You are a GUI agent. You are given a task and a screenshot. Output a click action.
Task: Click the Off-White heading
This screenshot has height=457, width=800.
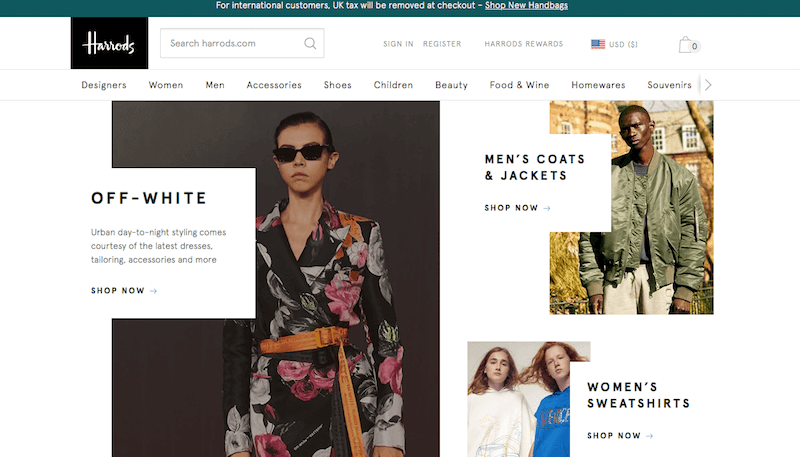pyautogui.click(x=149, y=198)
